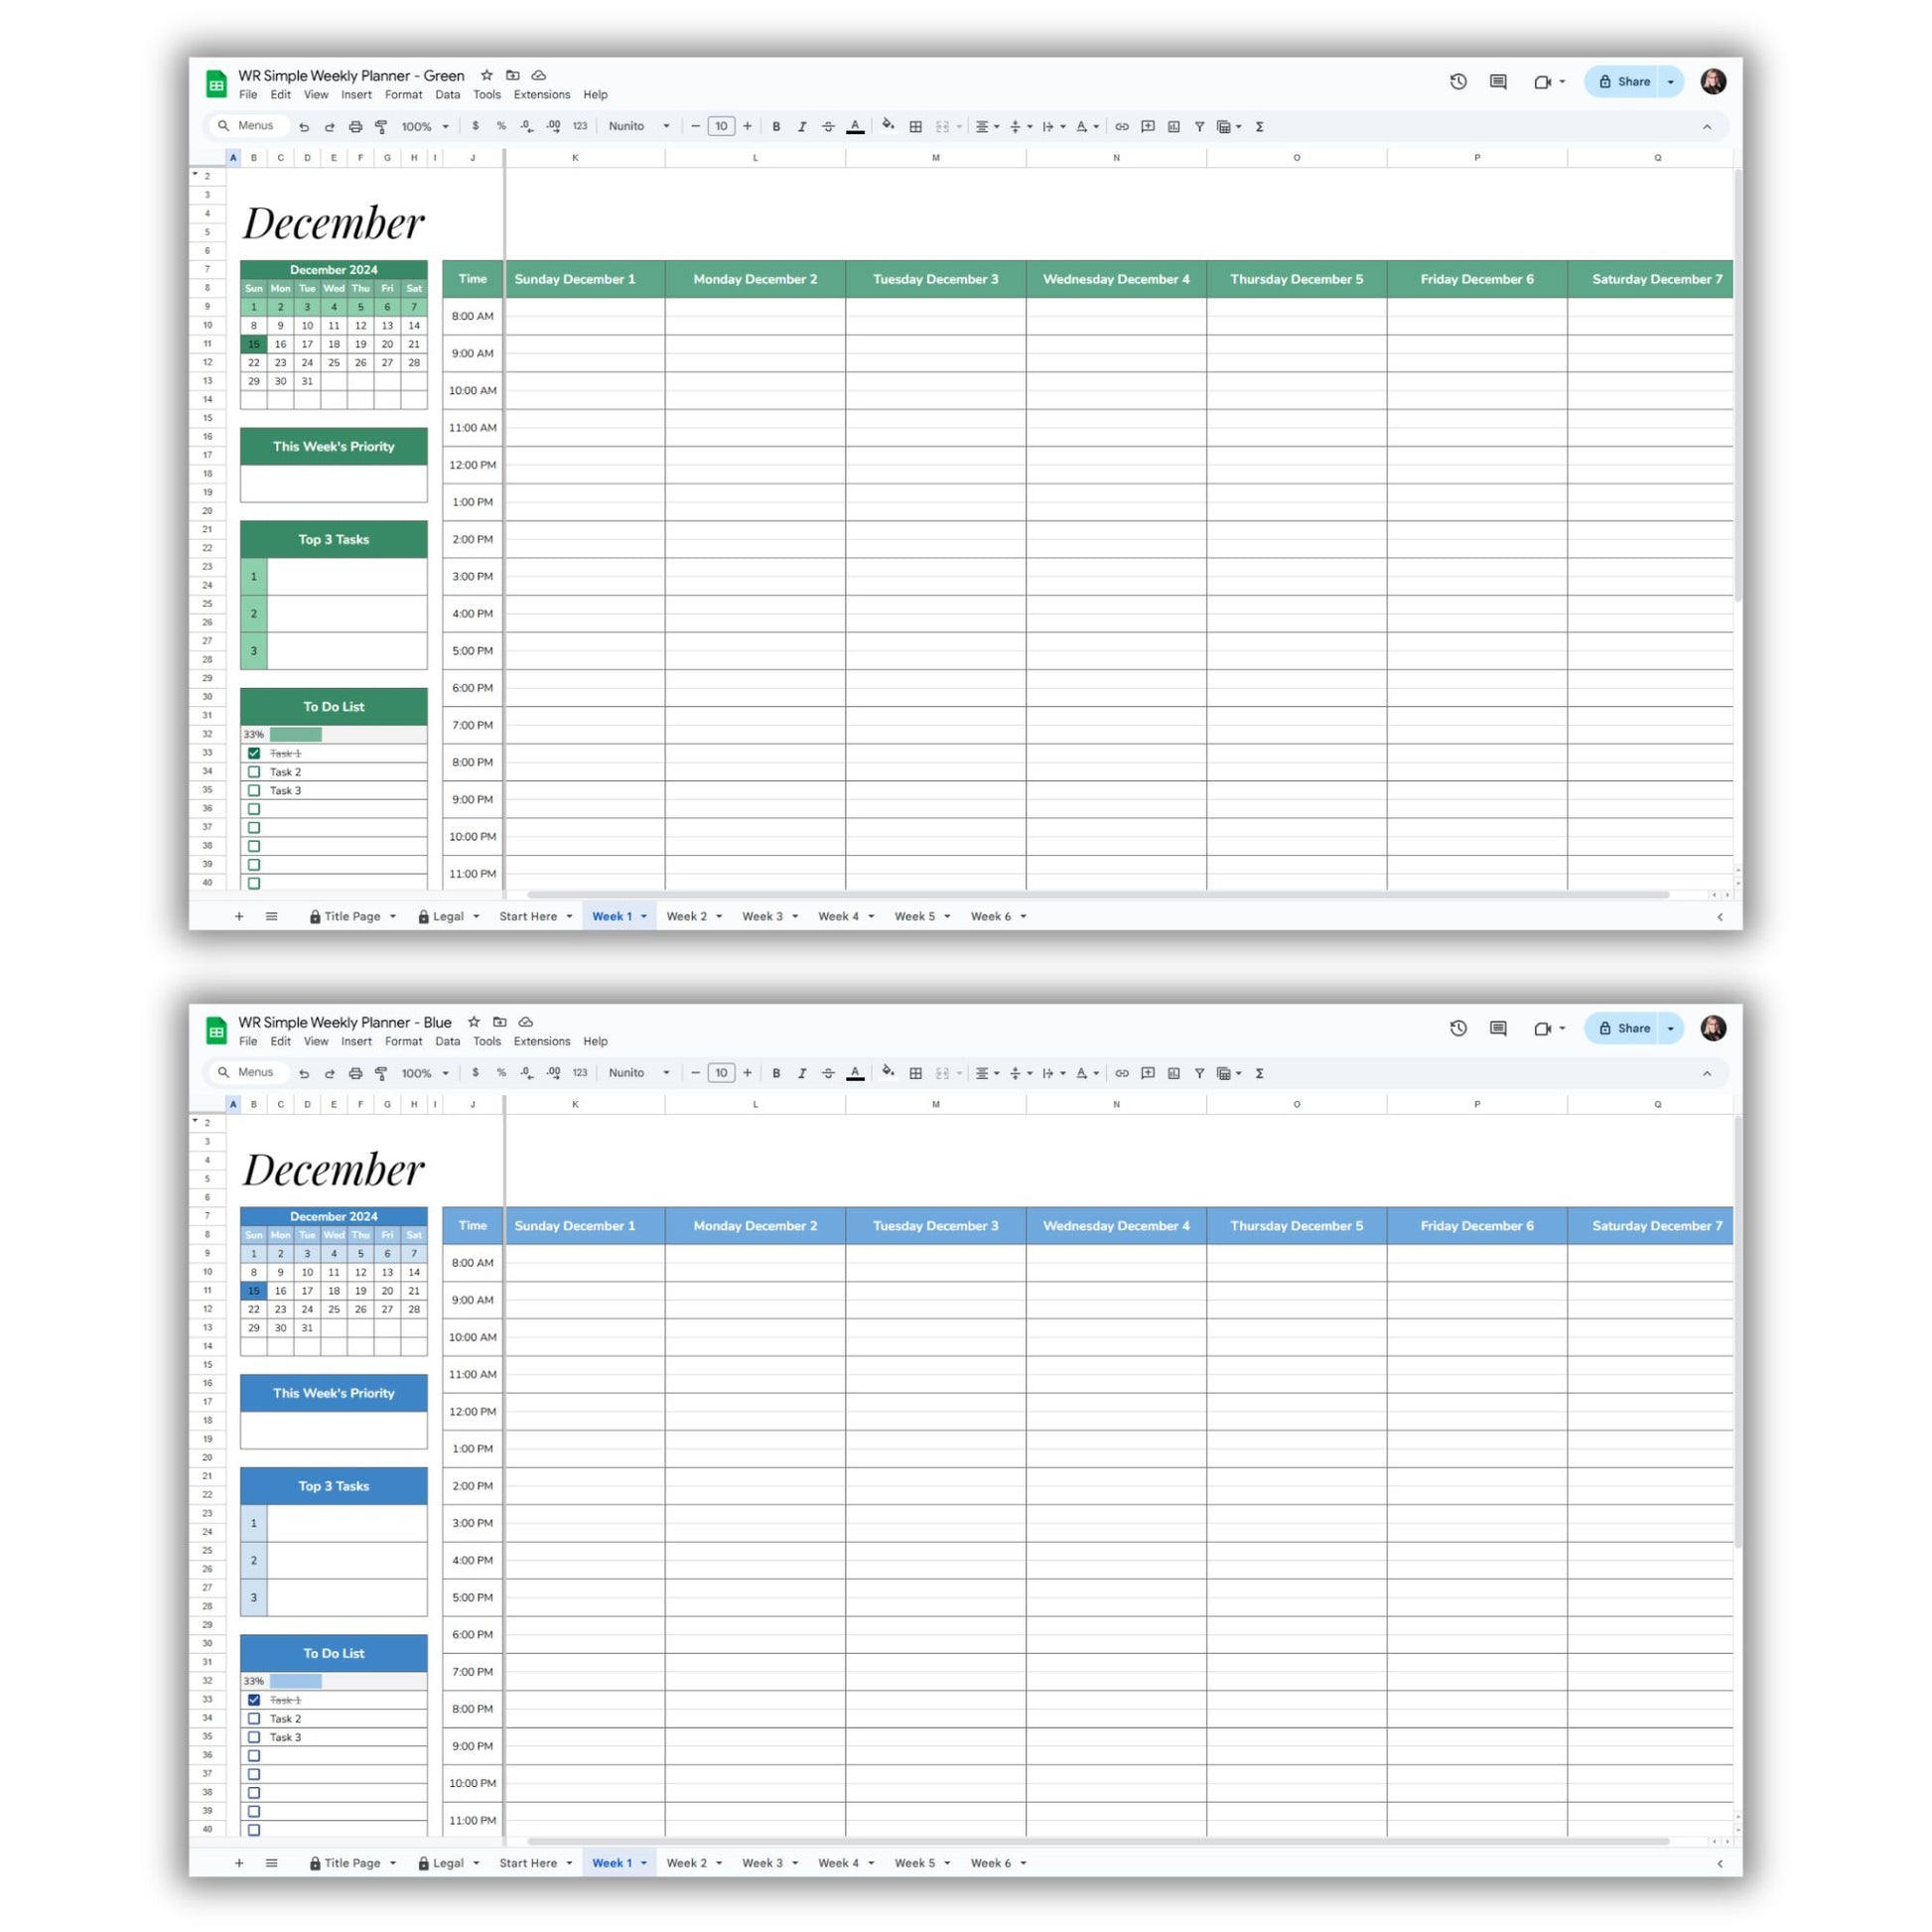Switch to the Week 2 tab in the Green planner
Image resolution: width=1932 pixels, height=1932 pixels.
pos(687,916)
